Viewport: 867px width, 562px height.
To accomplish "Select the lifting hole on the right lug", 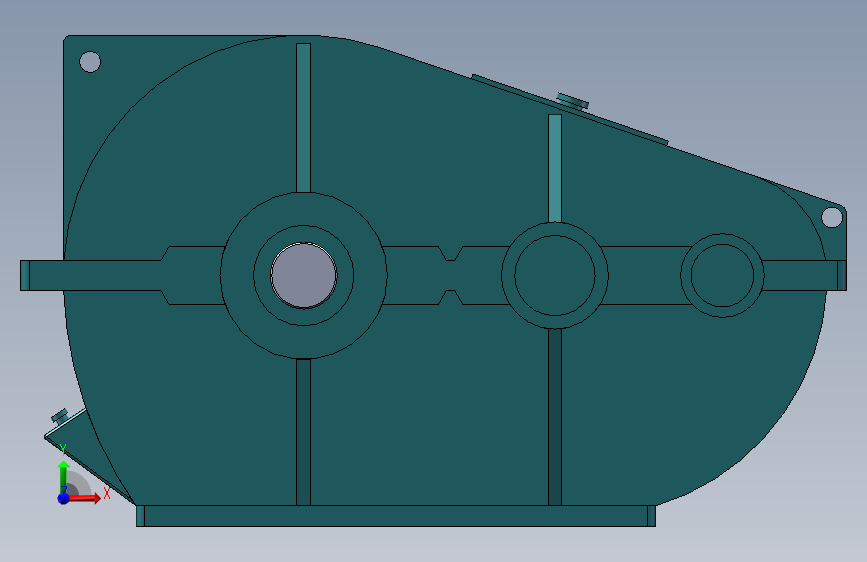I will [x=832, y=217].
